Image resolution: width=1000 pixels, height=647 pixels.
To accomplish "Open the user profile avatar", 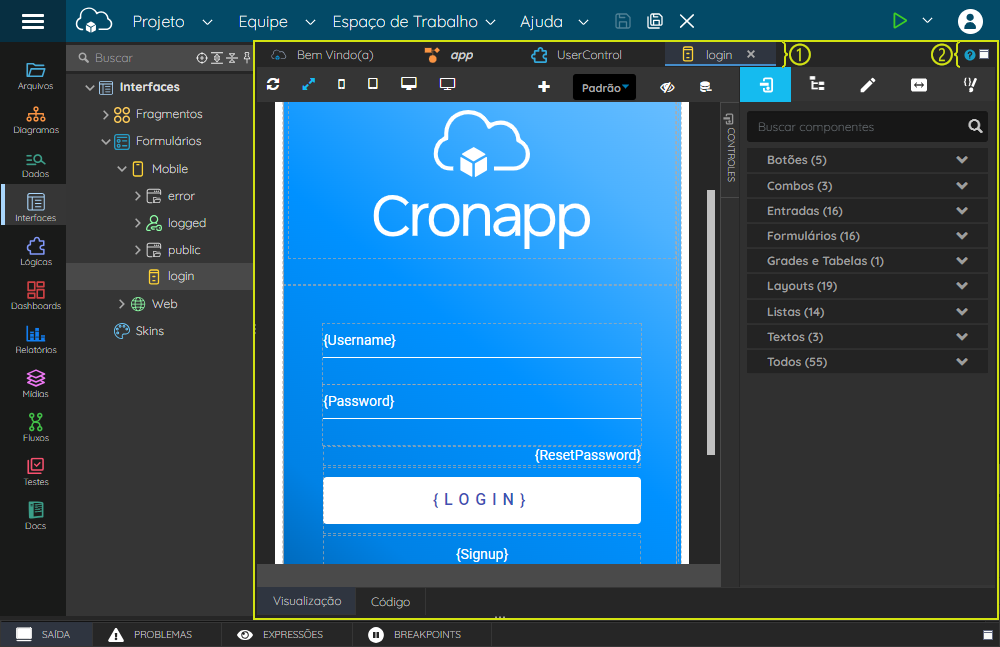I will pyautogui.click(x=970, y=21).
